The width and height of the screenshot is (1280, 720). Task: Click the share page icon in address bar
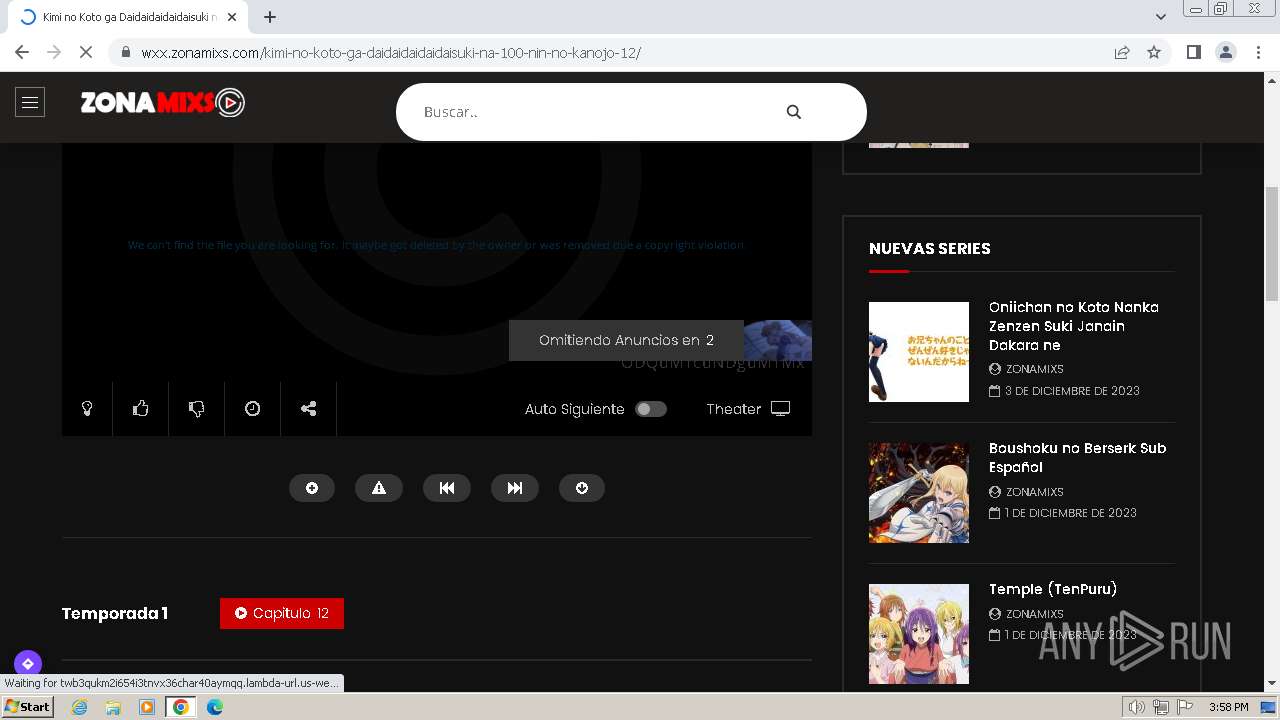[x=1122, y=52]
